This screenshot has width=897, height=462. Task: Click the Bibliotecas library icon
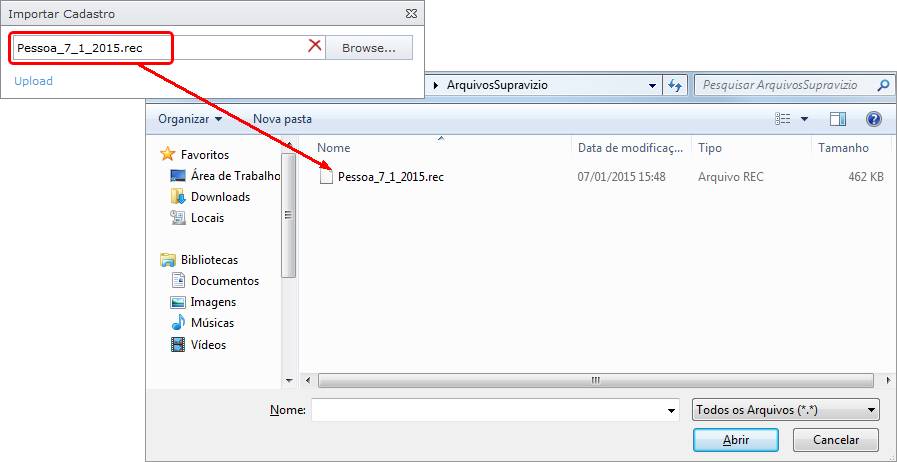168,260
